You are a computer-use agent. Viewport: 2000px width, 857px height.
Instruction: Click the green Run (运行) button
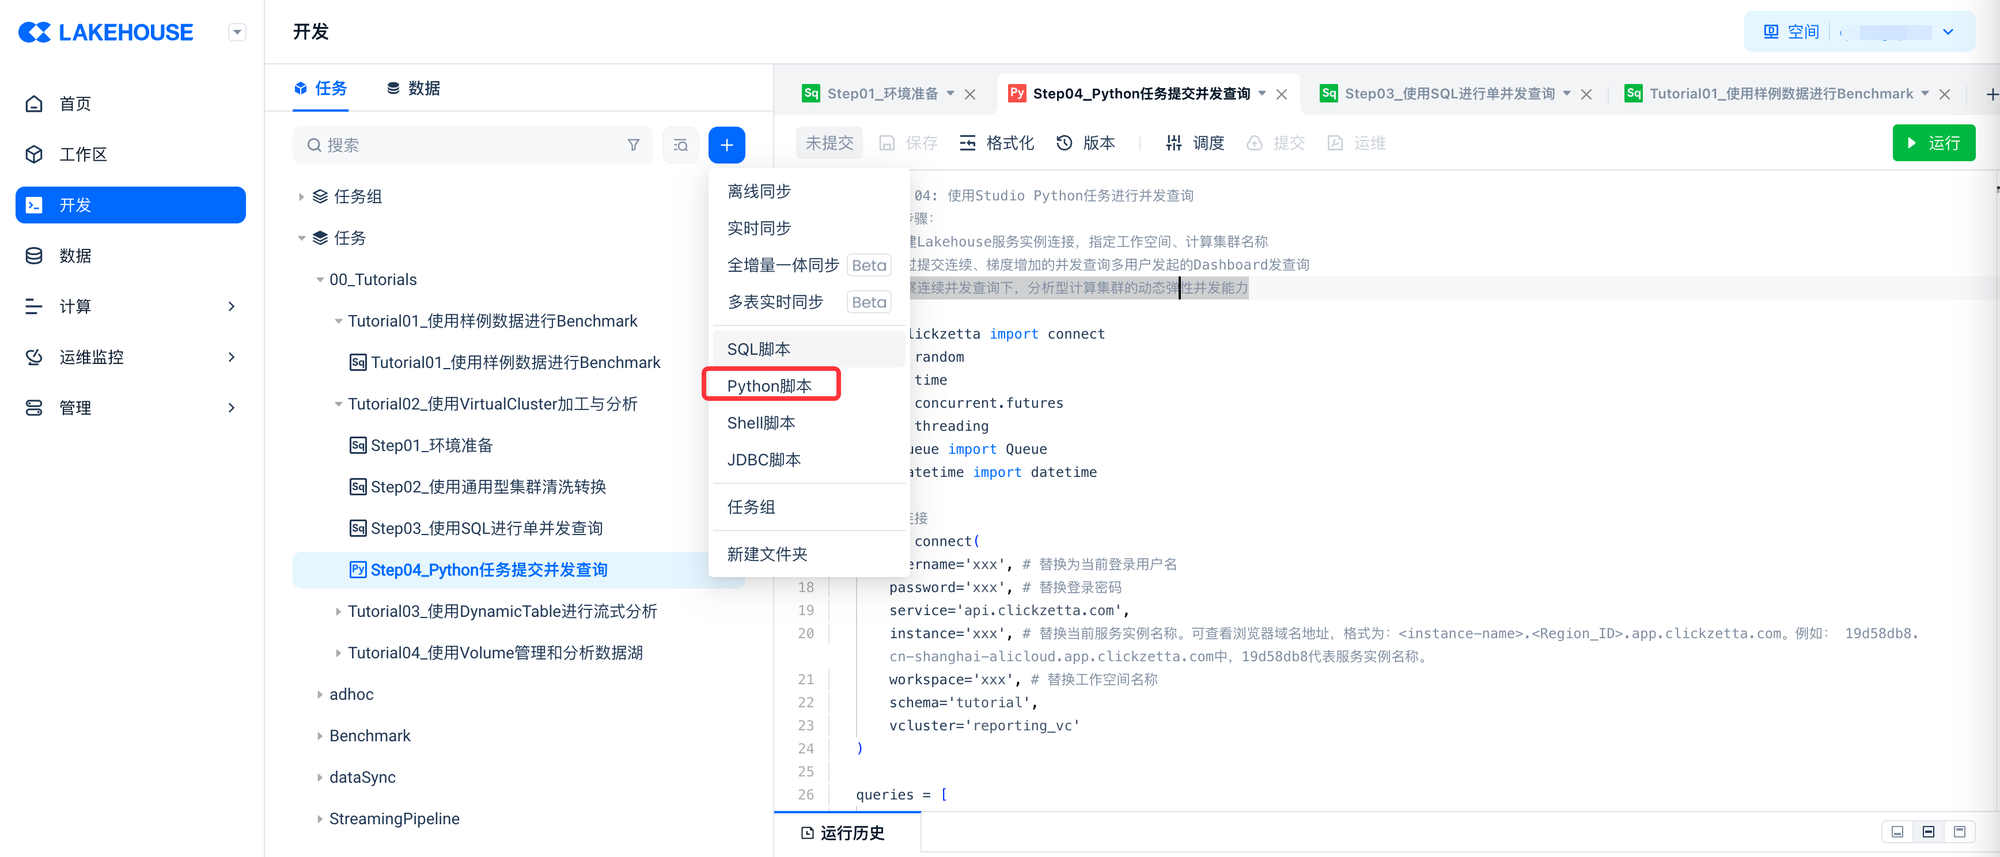(x=1933, y=143)
